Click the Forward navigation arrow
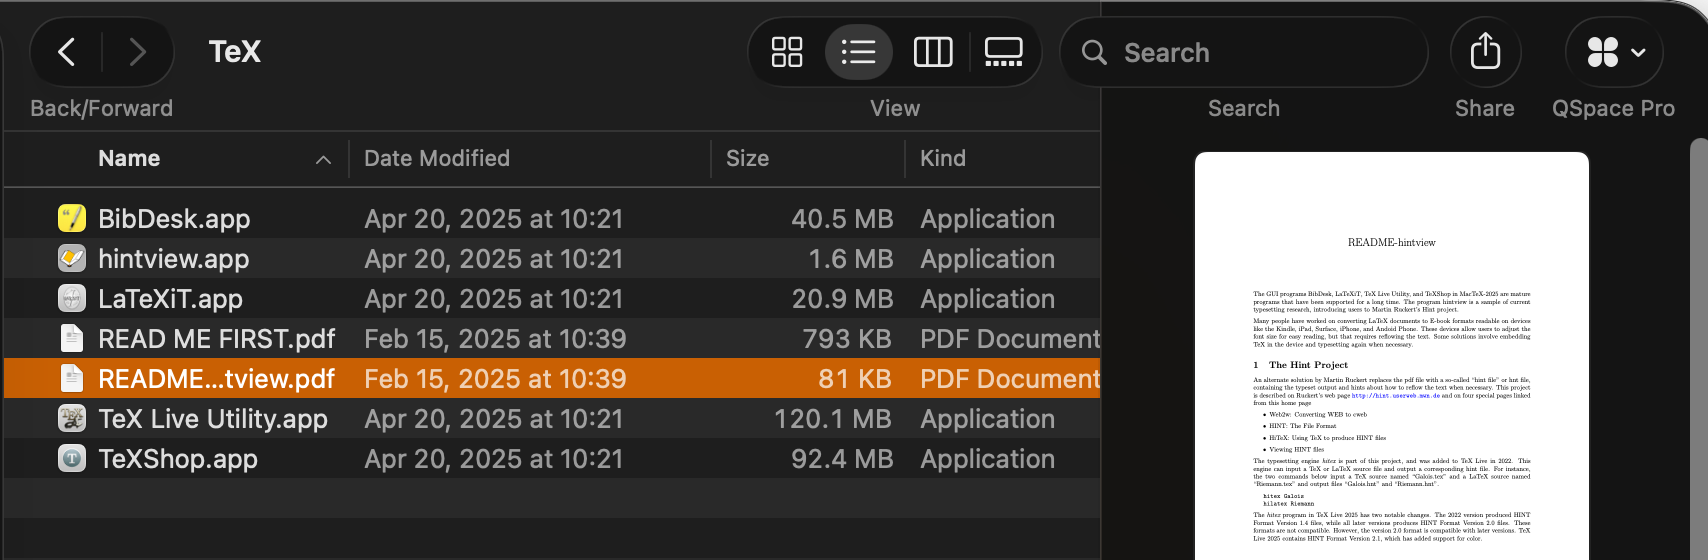 click(x=137, y=52)
